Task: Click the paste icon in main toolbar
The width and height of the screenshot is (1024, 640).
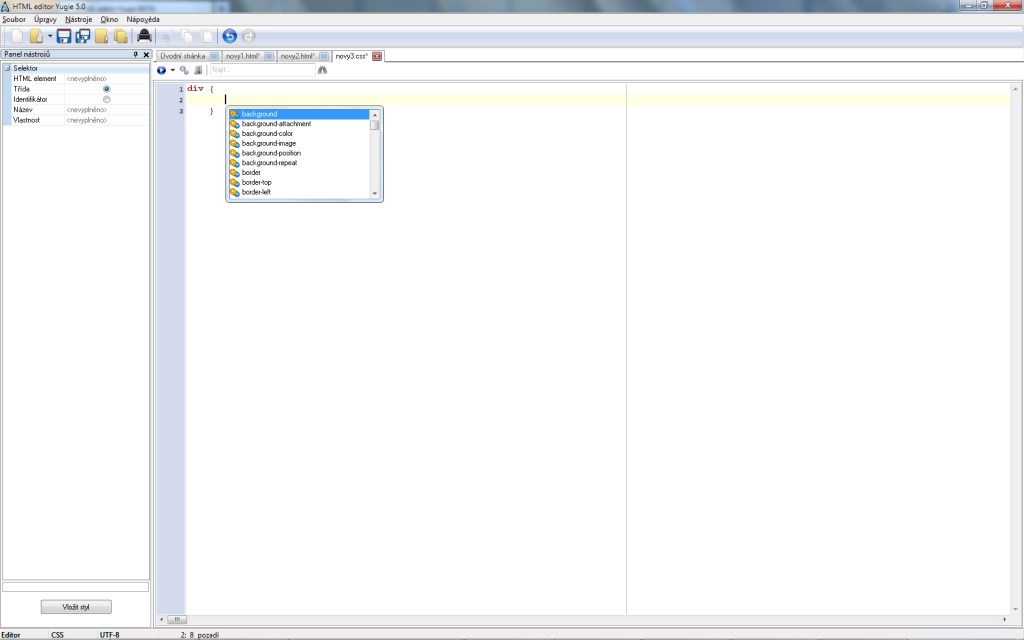Action: [207, 37]
